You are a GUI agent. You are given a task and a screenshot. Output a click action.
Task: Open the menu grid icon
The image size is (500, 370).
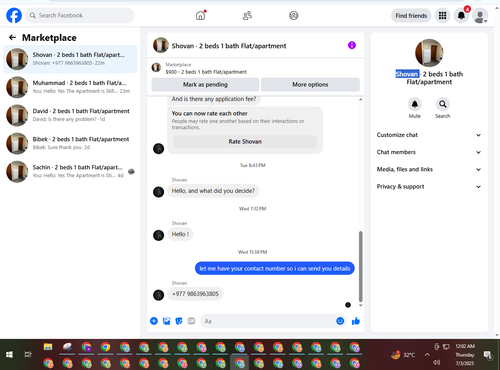point(442,16)
